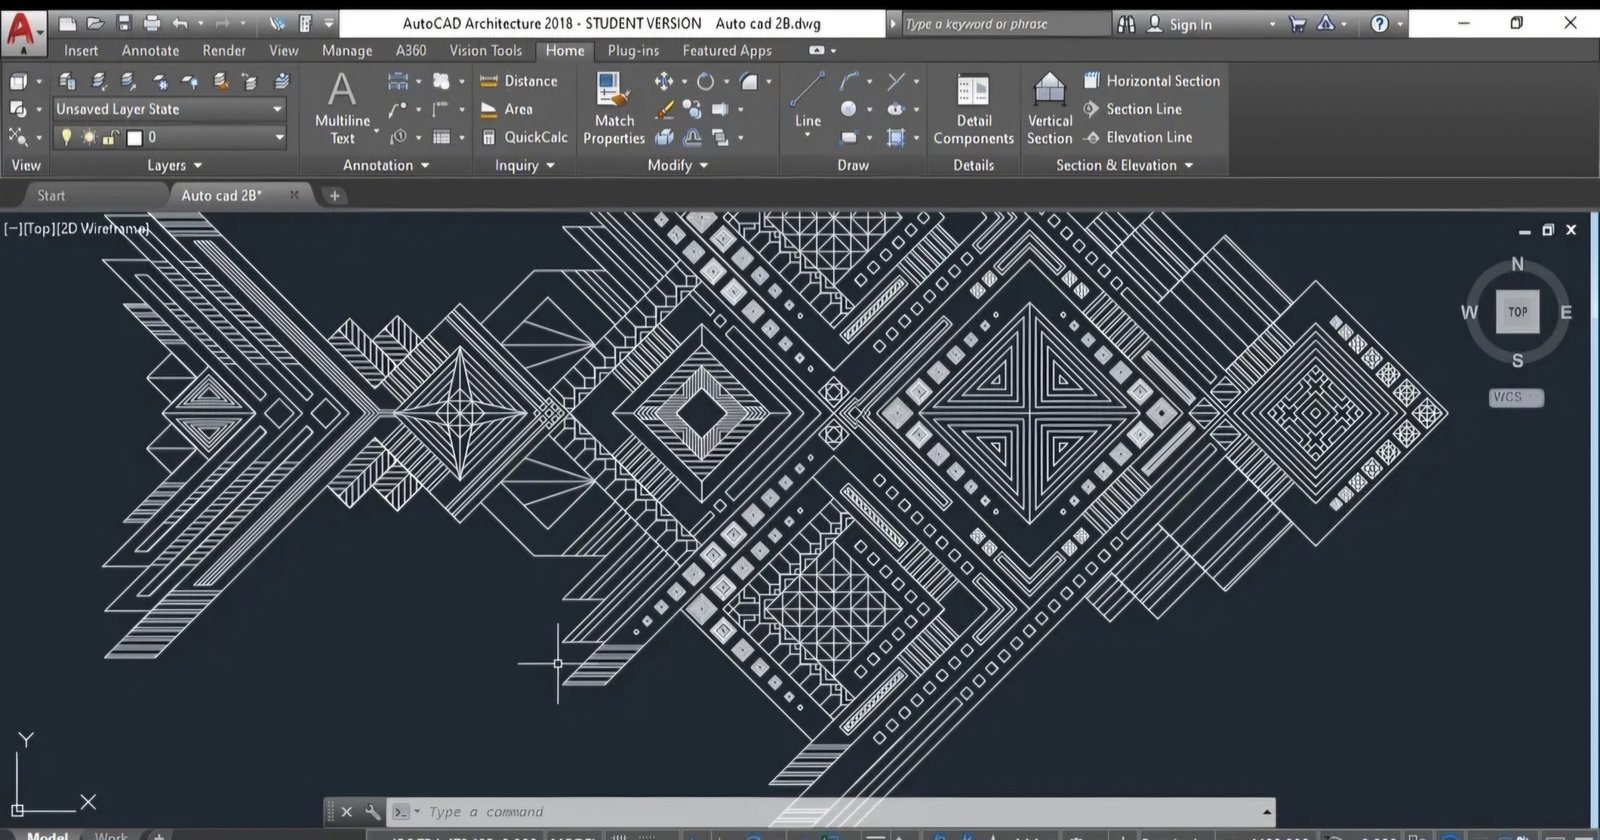This screenshot has width=1600, height=840.
Task: Expand the Inquiry panel
Action: (x=524, y=165)
